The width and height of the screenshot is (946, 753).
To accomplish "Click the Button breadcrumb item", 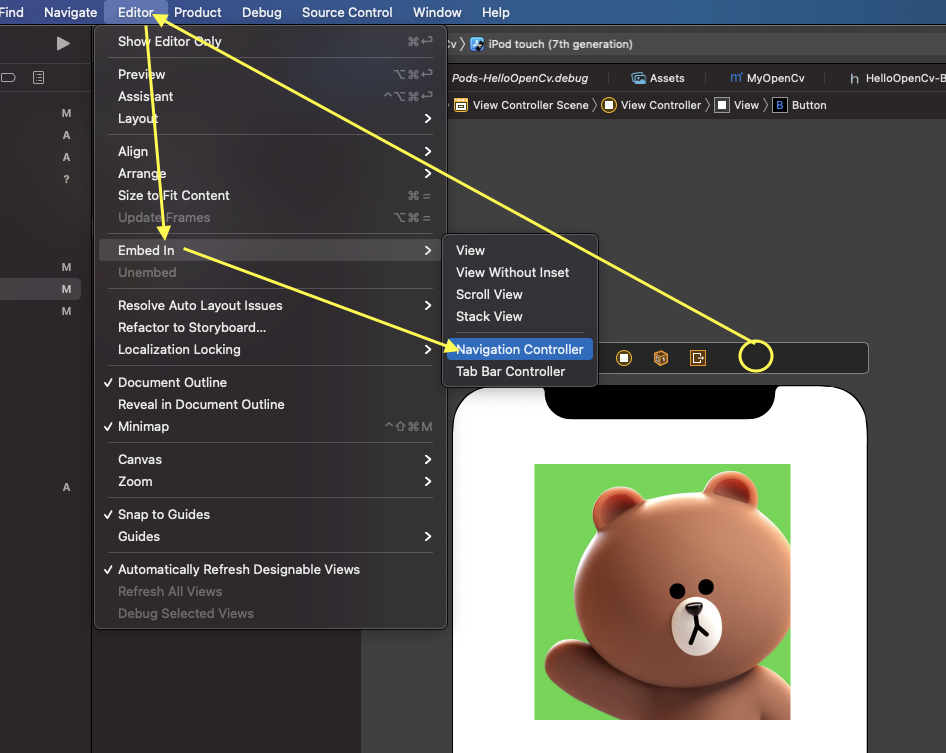I will pos(799,105).
